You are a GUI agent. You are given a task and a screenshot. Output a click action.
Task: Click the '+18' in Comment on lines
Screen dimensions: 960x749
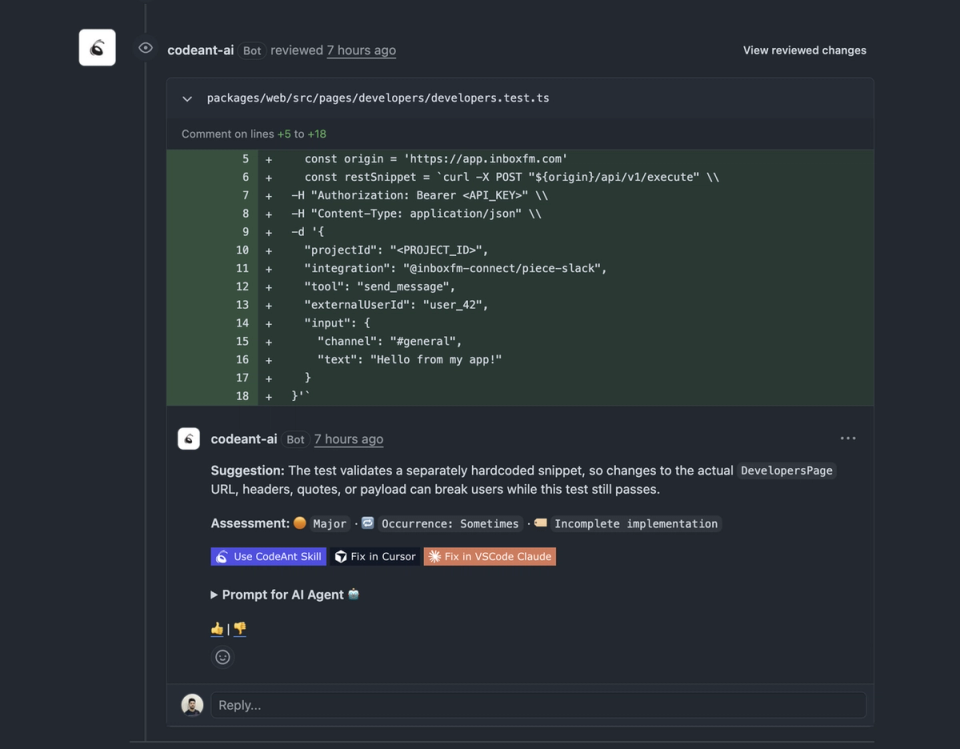(317, 134)
